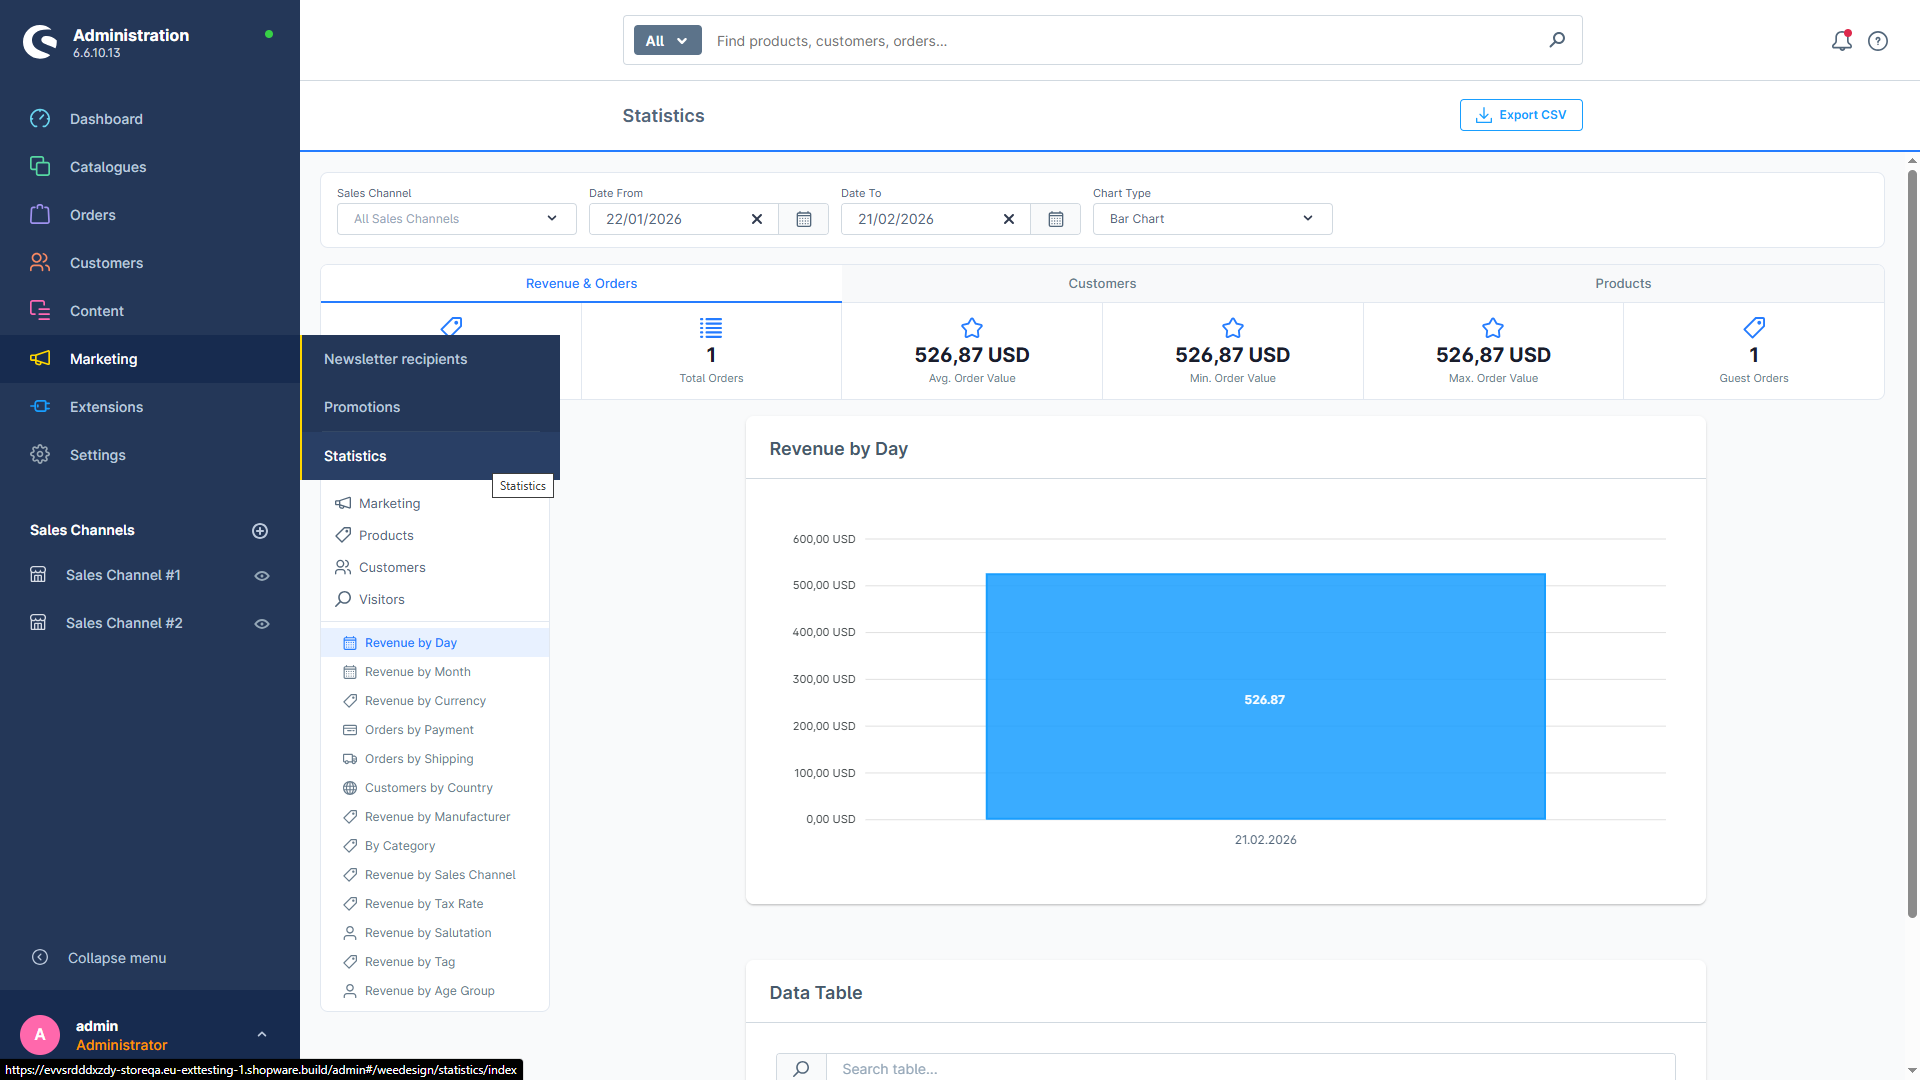Expand the All Sales Channels selector
This screenshot has width=1920, height=1080.
click(455, 218)
